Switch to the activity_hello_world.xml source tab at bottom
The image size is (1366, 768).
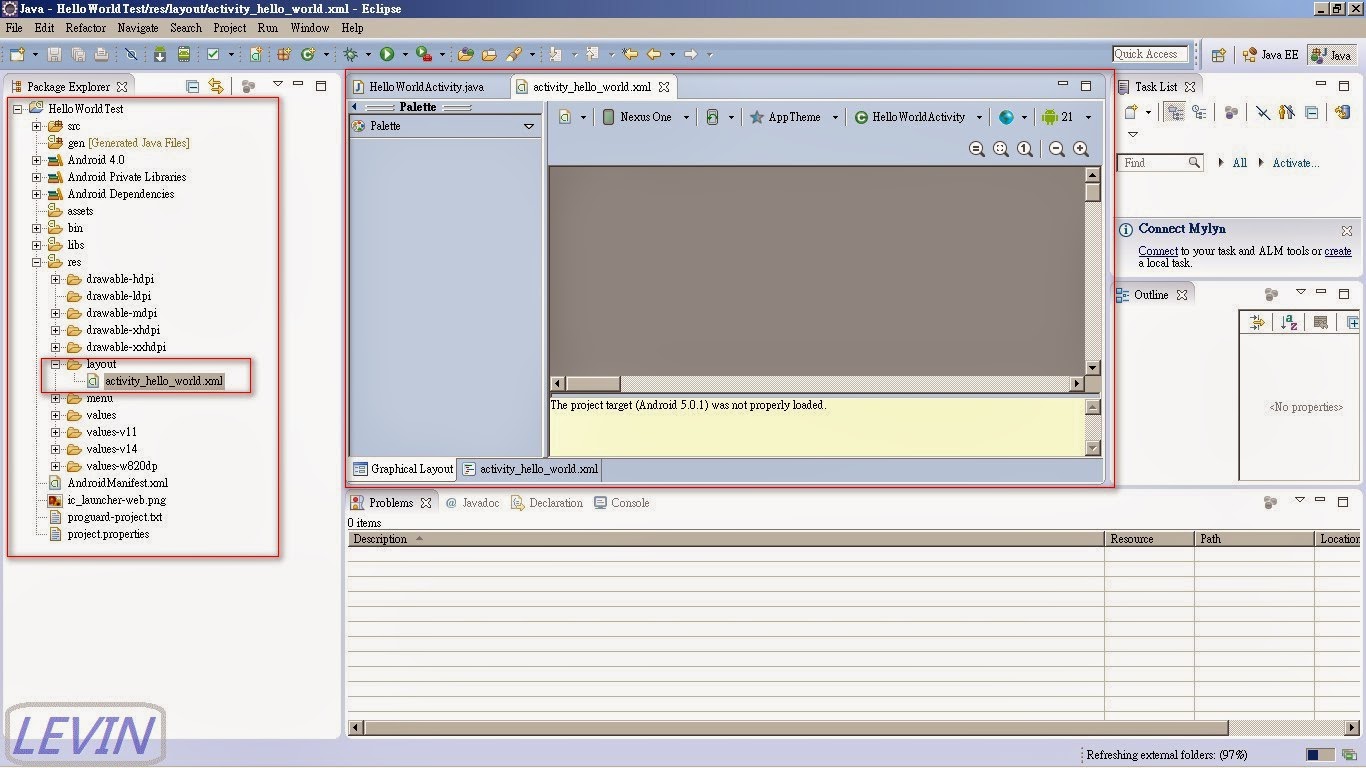[x=530, y=469]
